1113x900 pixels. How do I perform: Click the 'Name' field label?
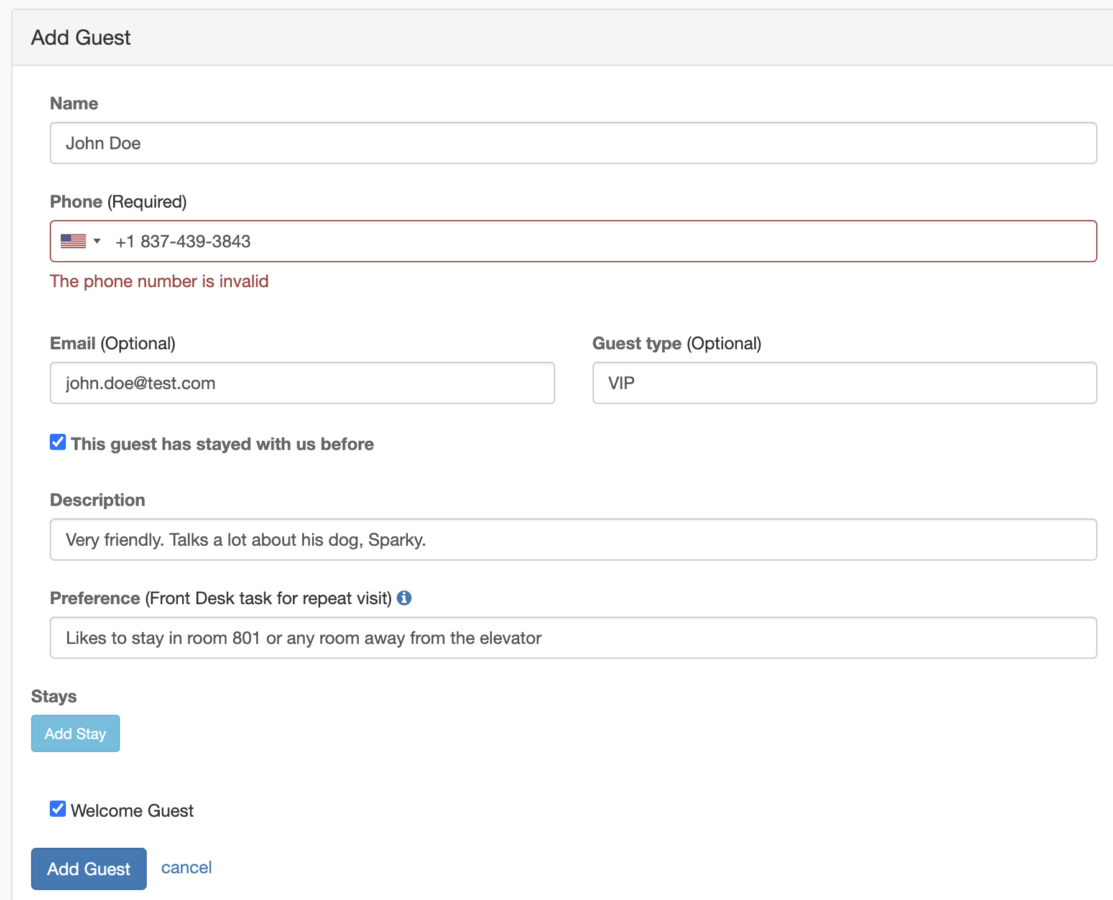click(74, 104)
